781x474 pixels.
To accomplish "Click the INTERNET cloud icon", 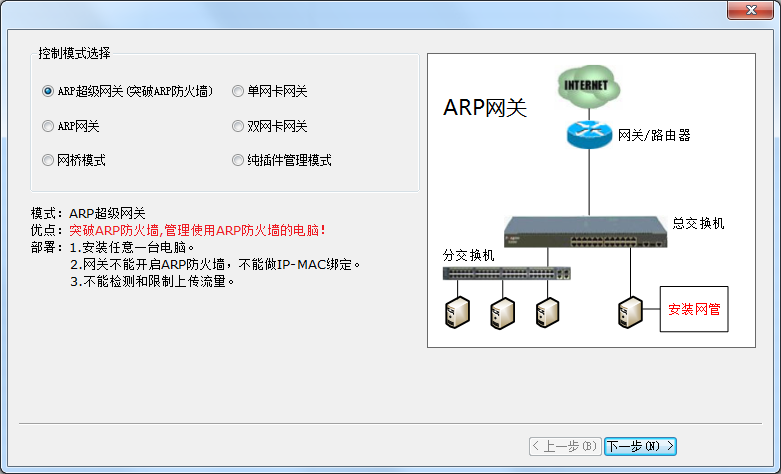I will click(x=589, y=87).
